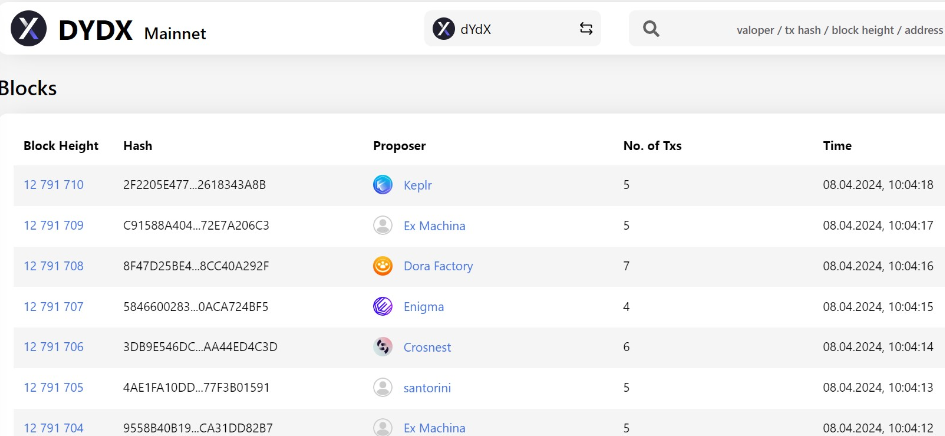The height and width of the screenshot is (436, 945).
Task: Open the Keplr proposer page
Action: tap(418, 185)
